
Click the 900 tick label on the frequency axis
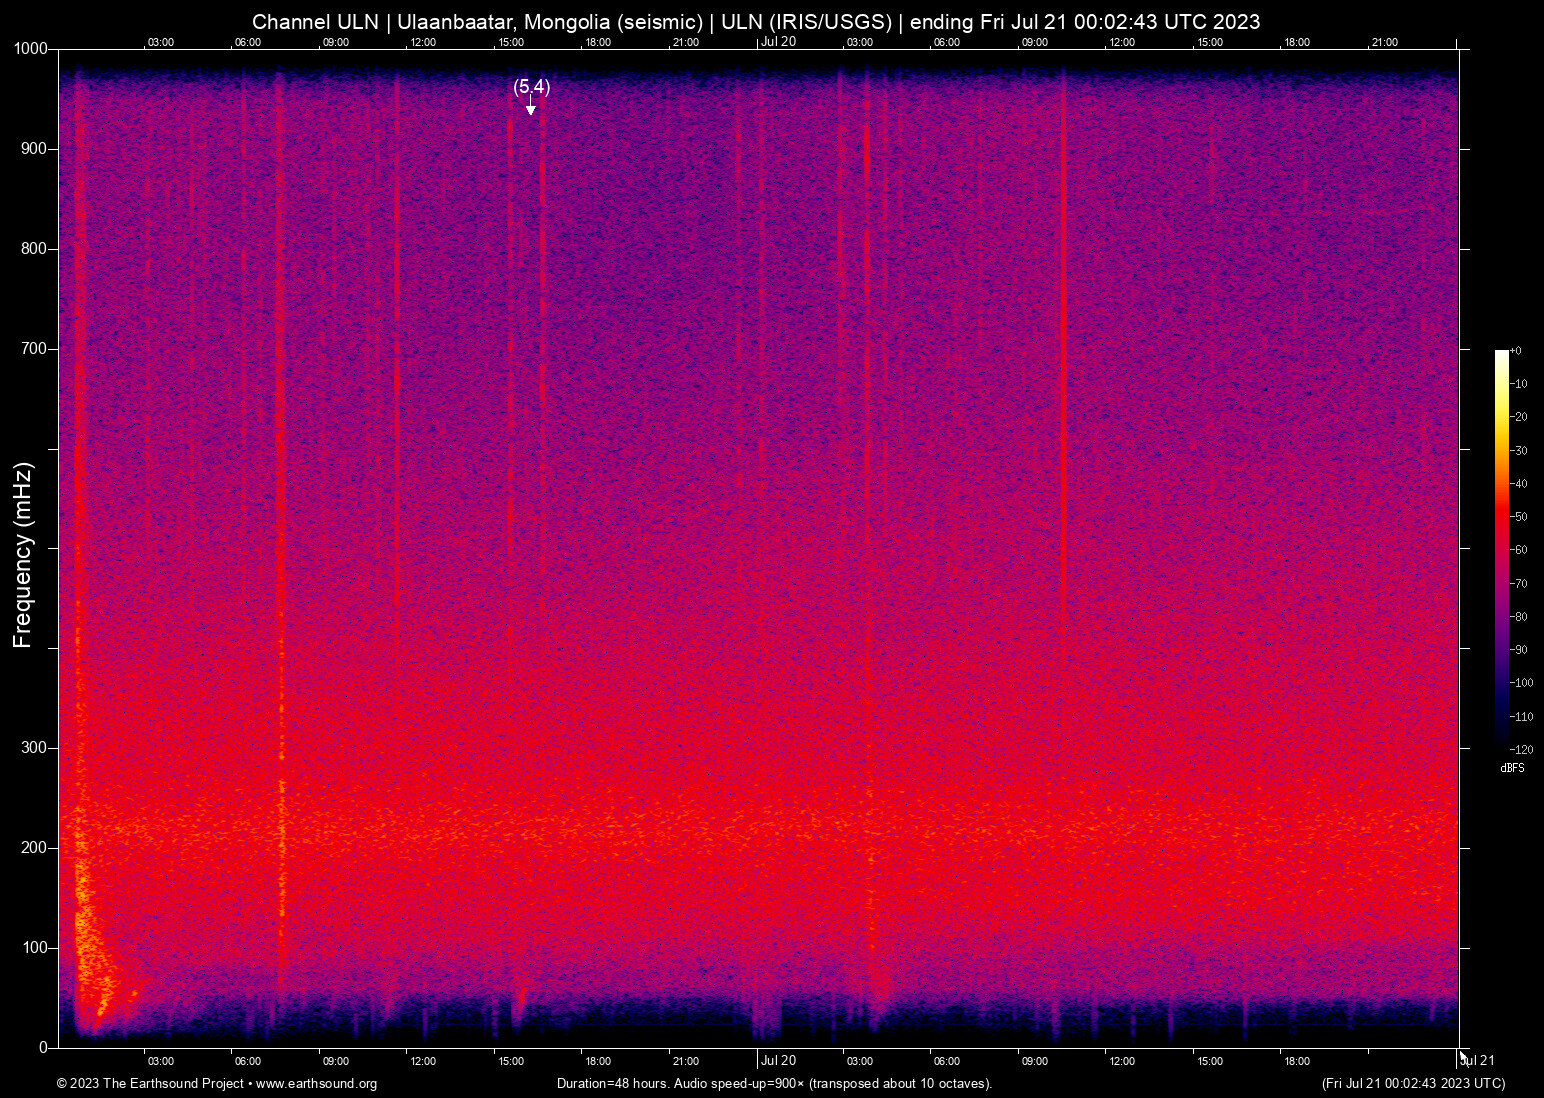35,149
